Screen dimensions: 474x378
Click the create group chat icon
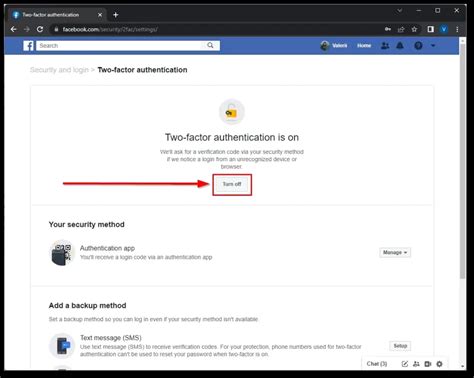pos(416,364)
